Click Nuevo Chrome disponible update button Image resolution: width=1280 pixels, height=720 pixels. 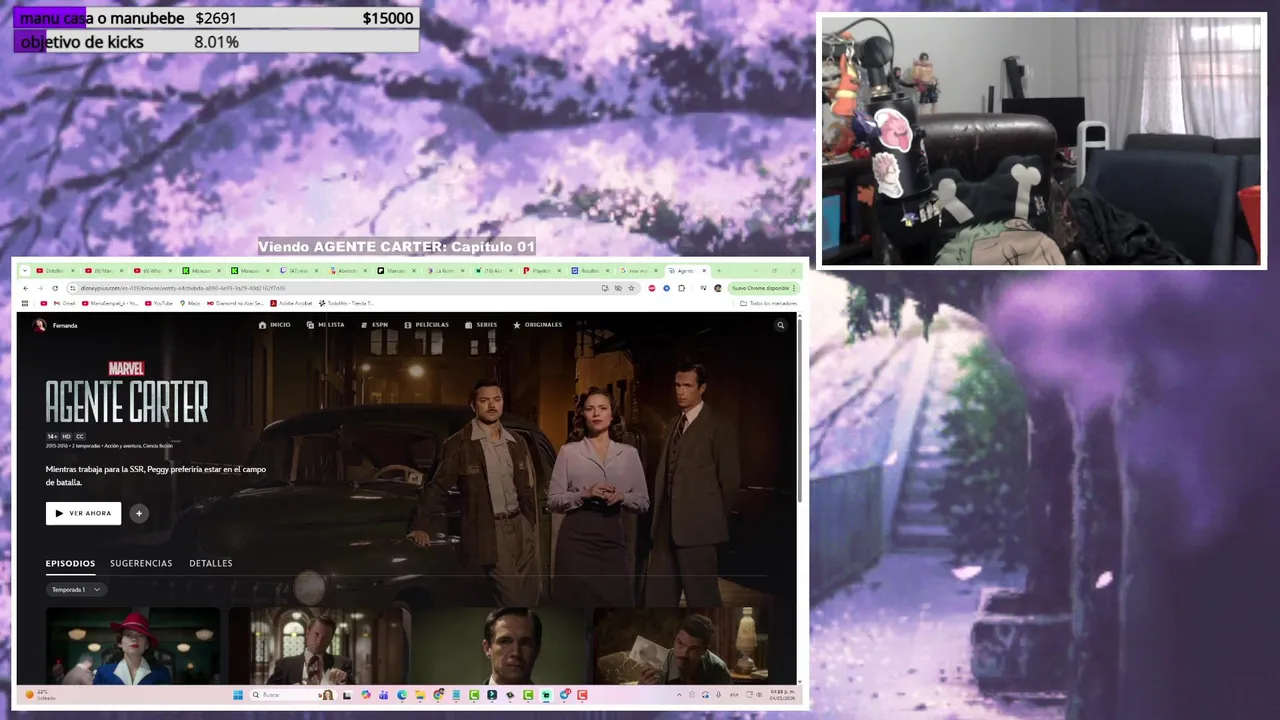tap(764, 288)
